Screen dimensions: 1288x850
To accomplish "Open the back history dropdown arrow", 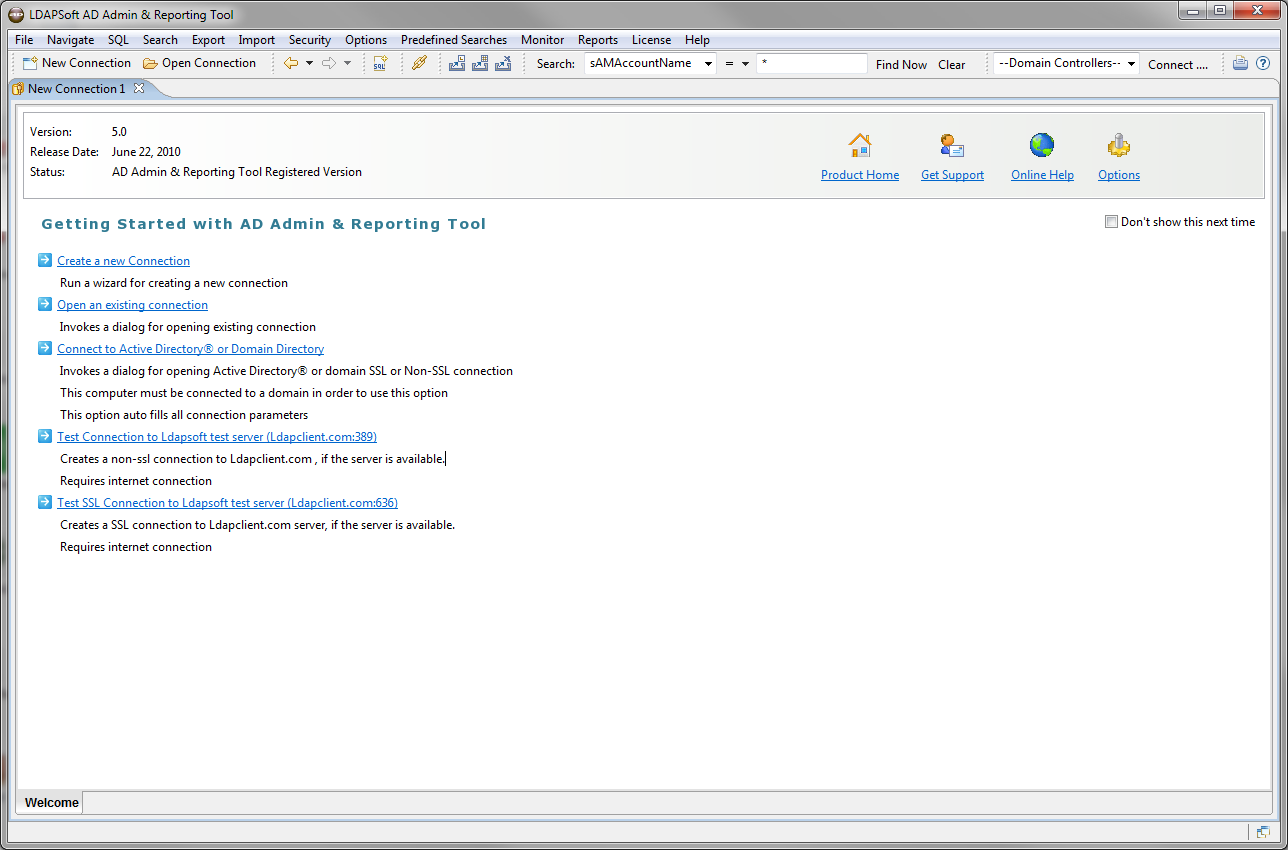I will point(309,63).
